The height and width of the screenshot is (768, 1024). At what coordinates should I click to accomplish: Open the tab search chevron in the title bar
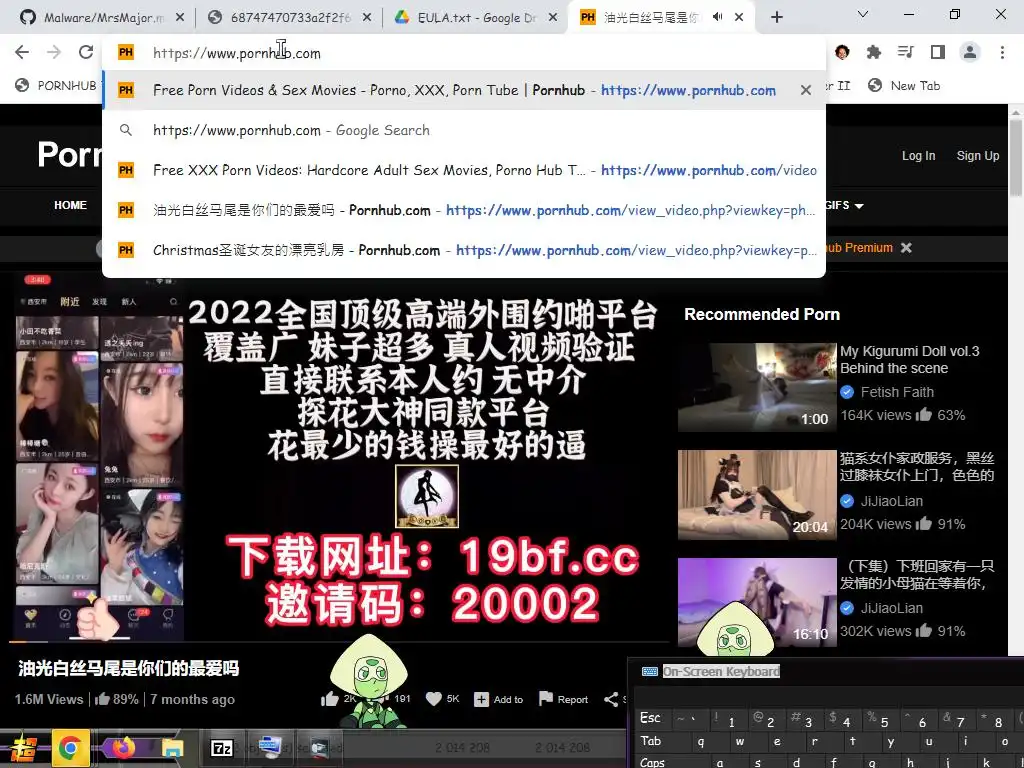pyautogui.click(x=863, y=14)
